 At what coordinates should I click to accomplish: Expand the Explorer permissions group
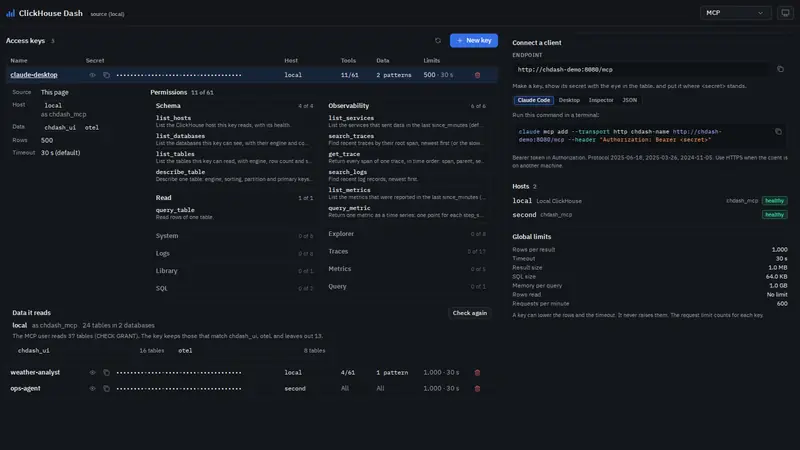click(x=407, y=234)
